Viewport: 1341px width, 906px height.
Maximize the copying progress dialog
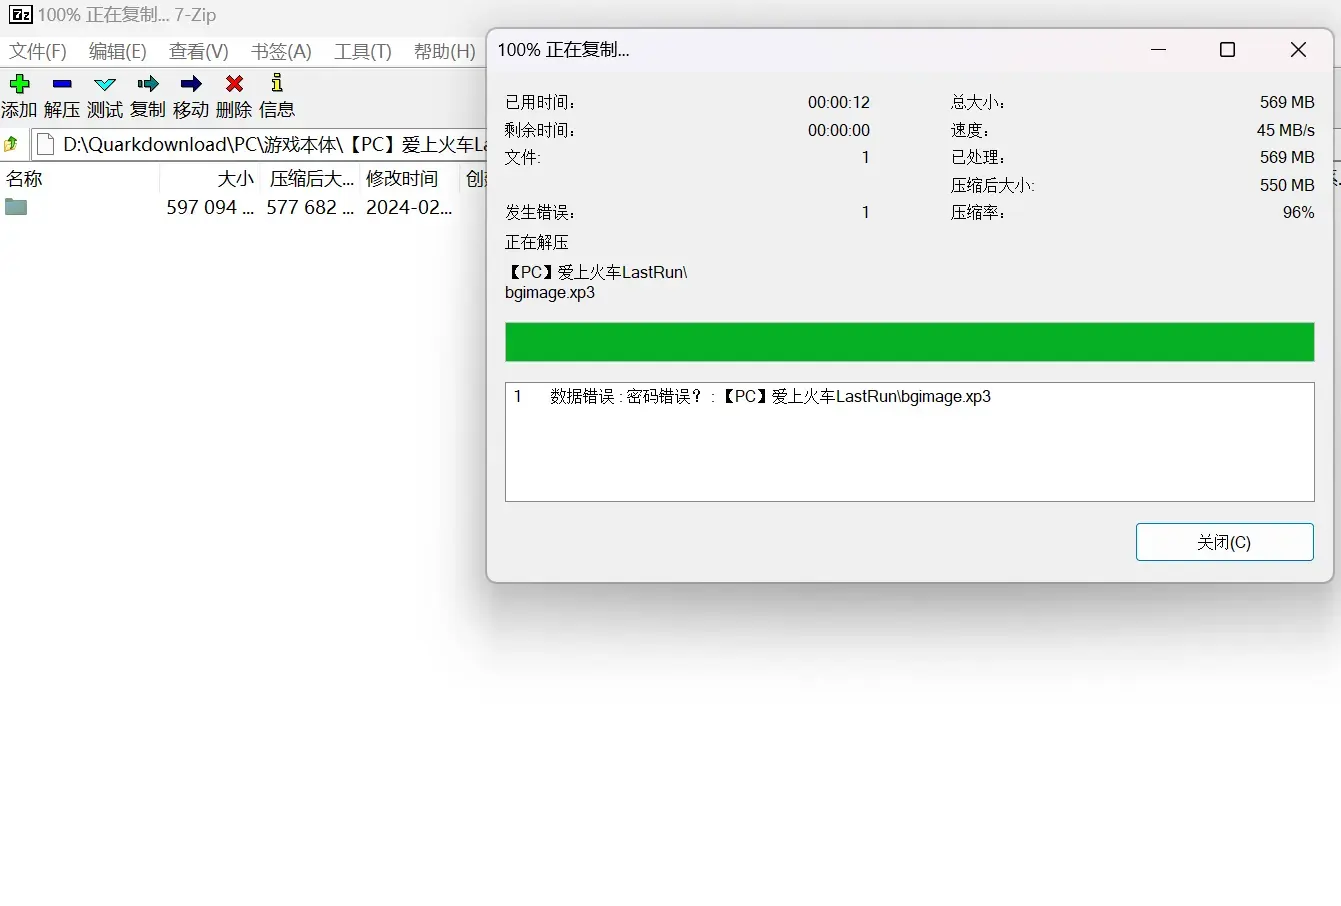(1227, 49)
